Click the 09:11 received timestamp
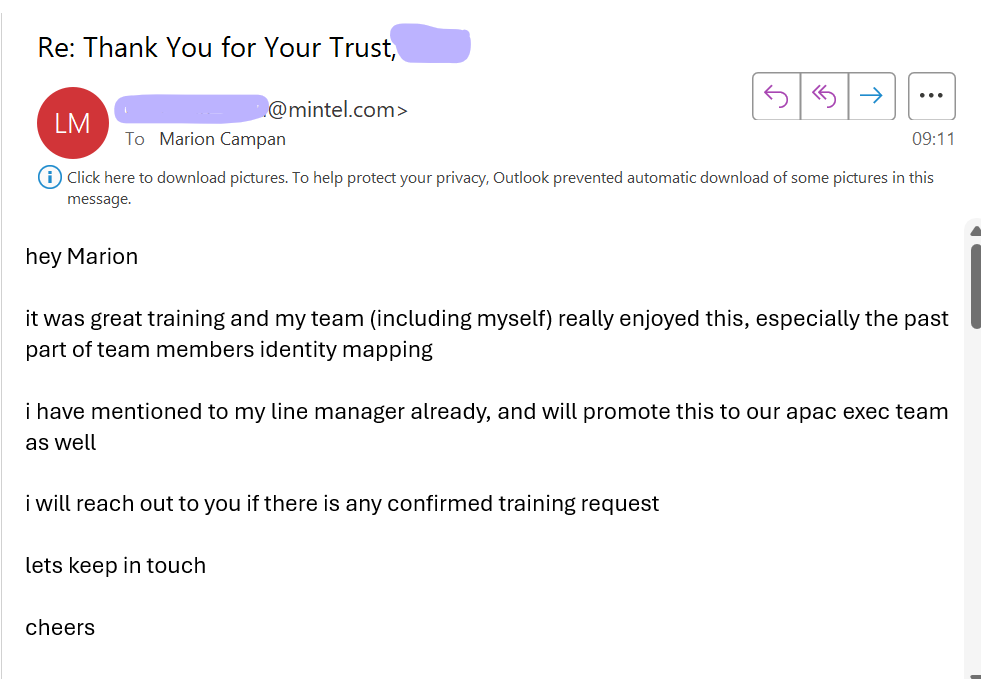 click(933, 139)
